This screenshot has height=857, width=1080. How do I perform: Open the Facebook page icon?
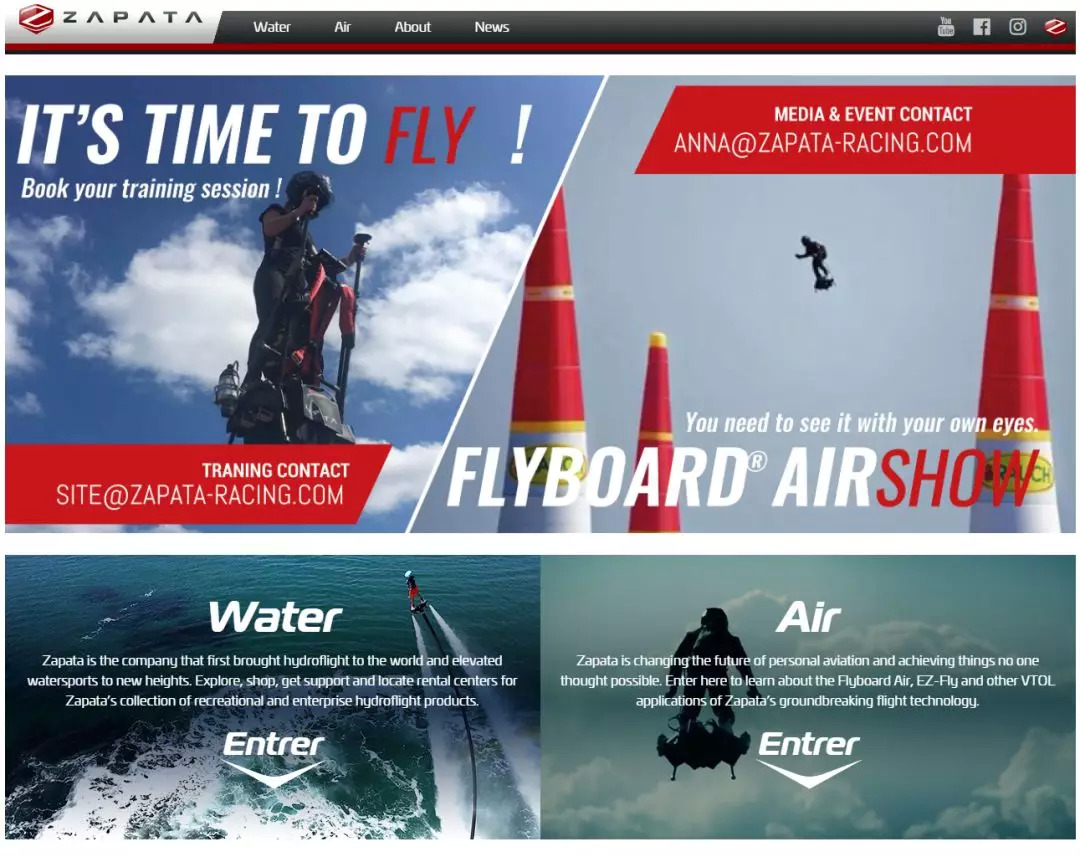pos(982,27)
